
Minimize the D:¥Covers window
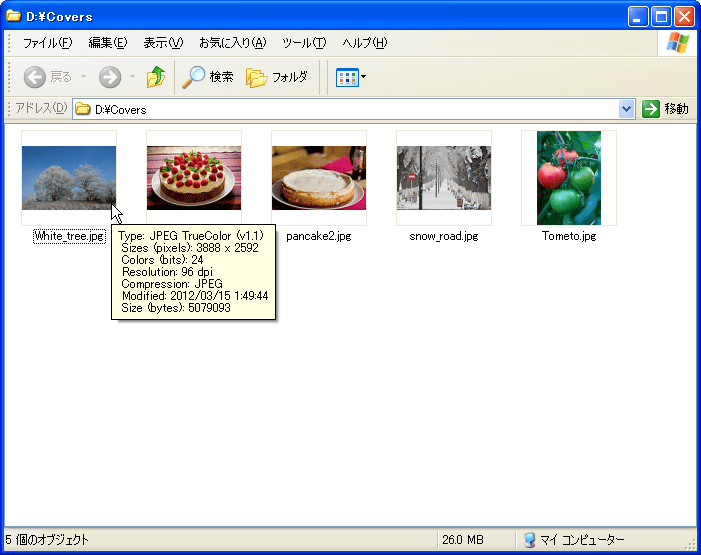(638, 17)
